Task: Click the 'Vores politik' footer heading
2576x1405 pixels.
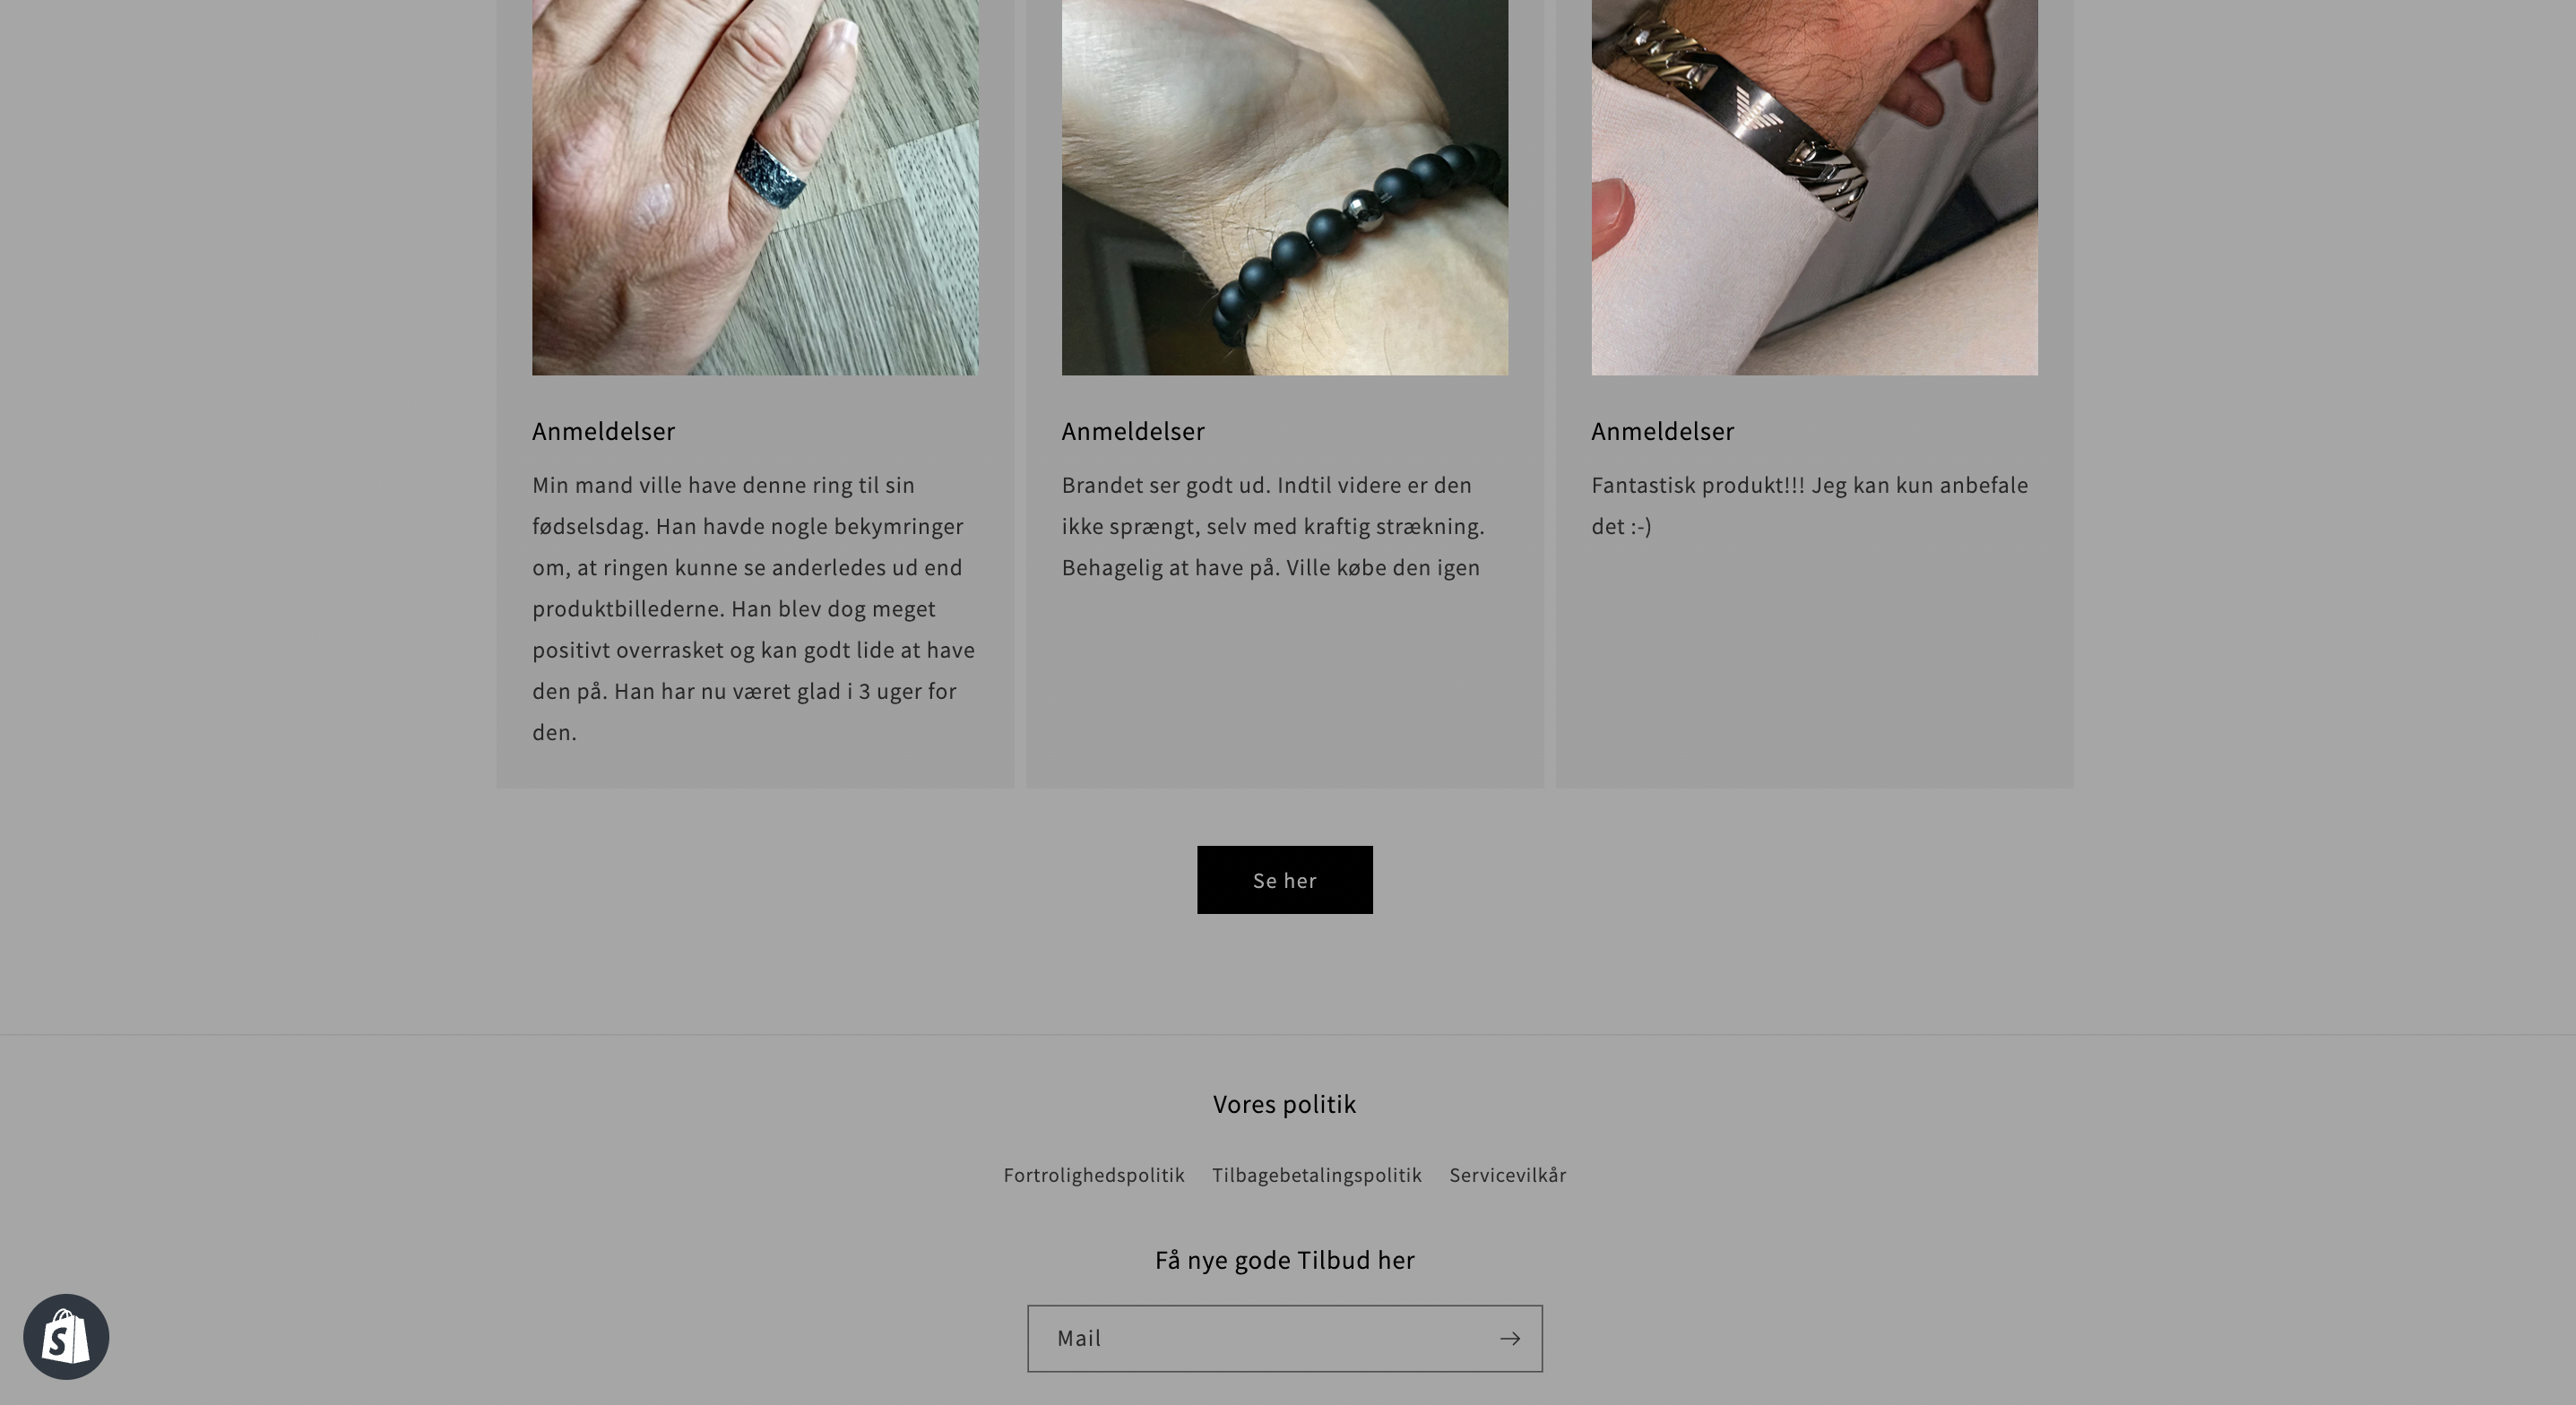Action: [1284, 1104]
